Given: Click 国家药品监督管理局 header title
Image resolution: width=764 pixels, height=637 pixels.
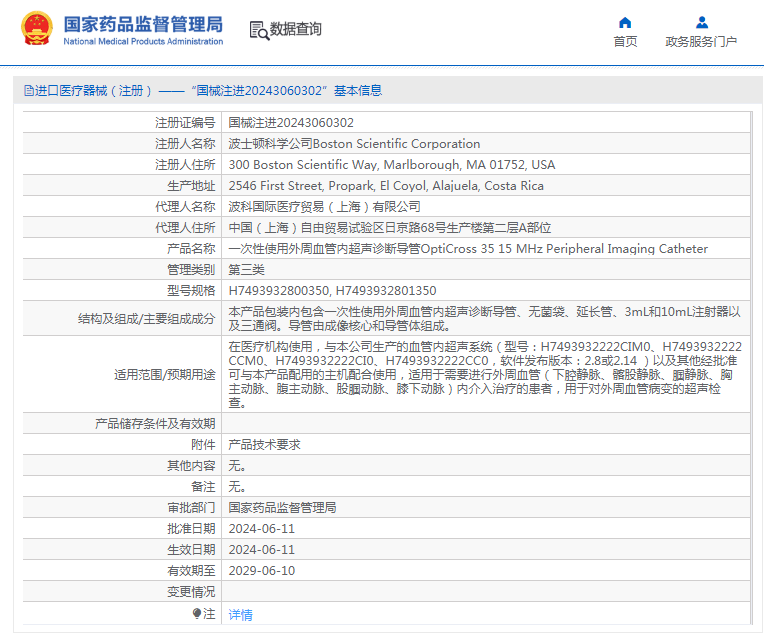Looking at the screenshot, I should point(143,24).
